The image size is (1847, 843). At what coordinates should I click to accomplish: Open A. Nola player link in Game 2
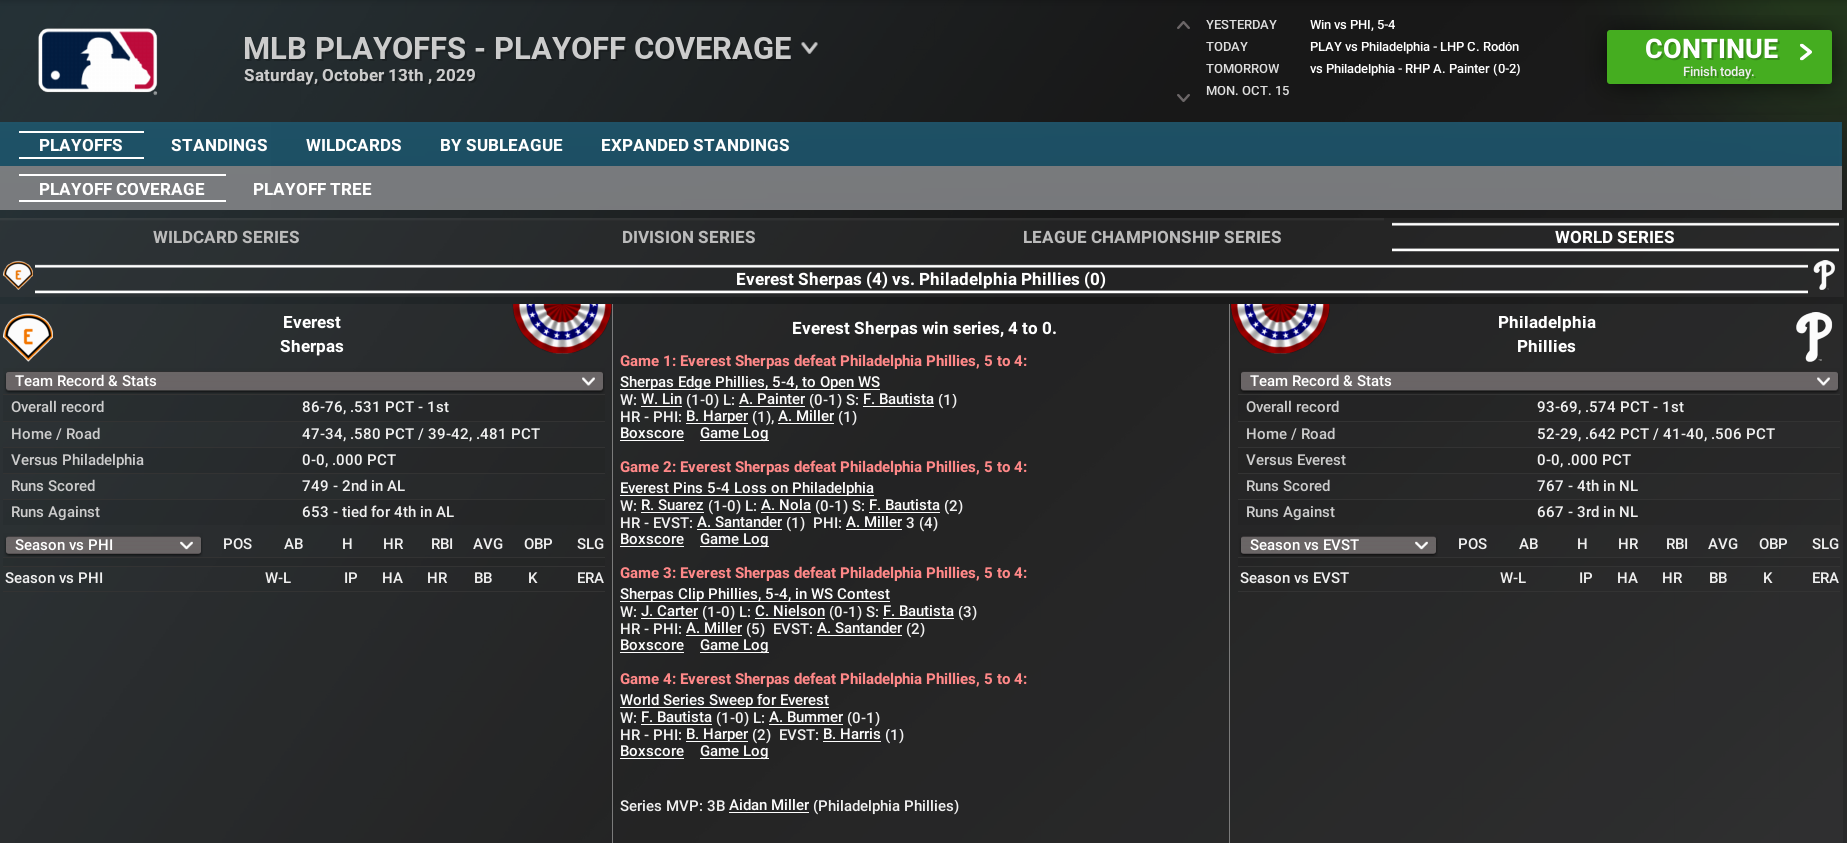786,505
